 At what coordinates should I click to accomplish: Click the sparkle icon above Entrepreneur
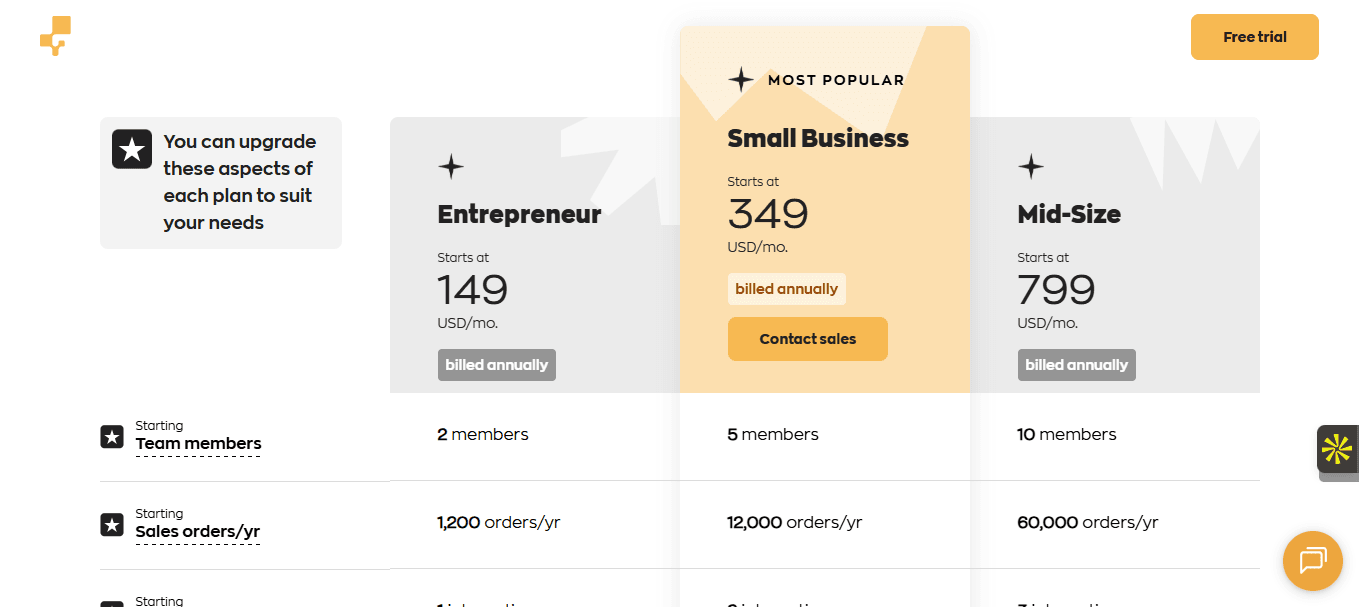(451, 167)
